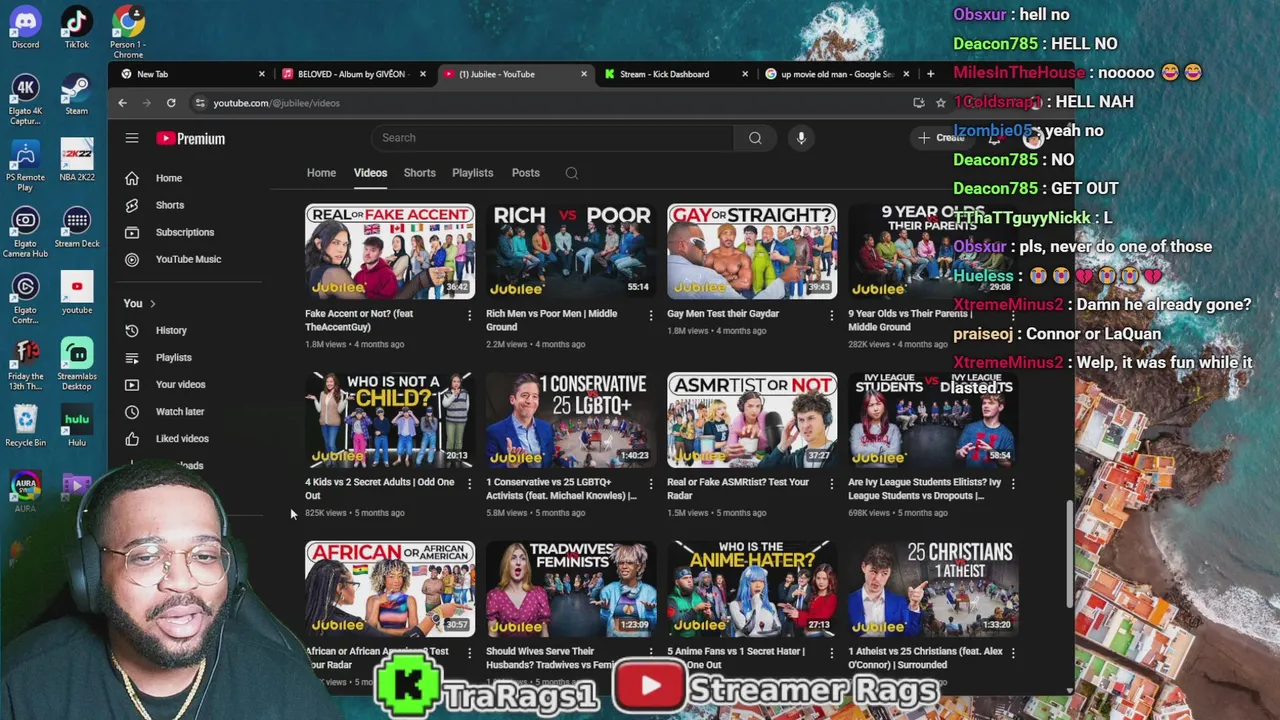
Task: Open the Chrome Person 1 desktop shortcut
Action: click(x=127, y=32)
